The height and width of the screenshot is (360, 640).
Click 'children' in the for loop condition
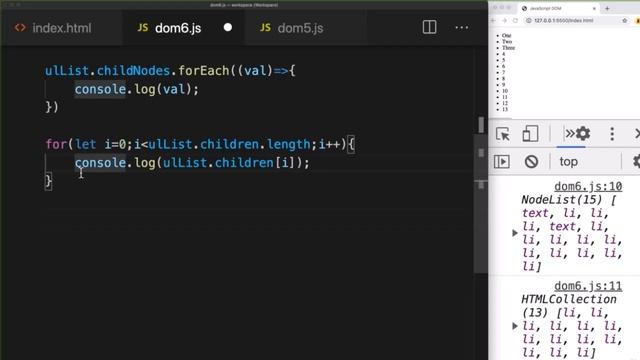click(x=229, y=144)
